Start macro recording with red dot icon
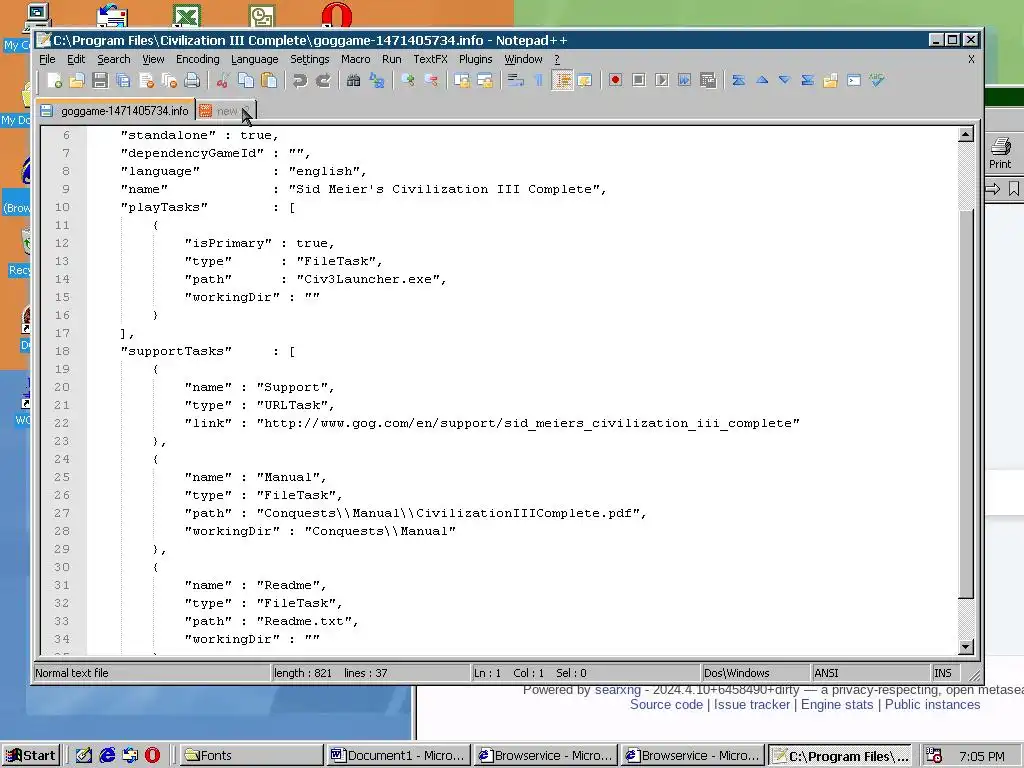This screenshot has width=1024, height=768. click(x=615, y=80)
